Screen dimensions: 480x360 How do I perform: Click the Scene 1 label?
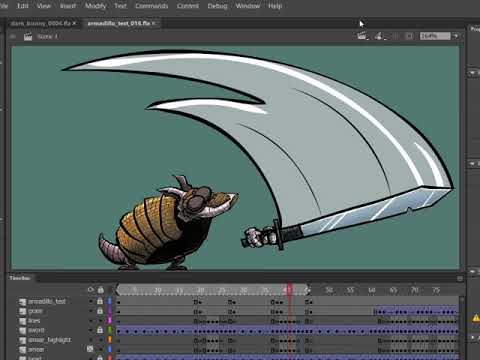[x=47, y=36]
